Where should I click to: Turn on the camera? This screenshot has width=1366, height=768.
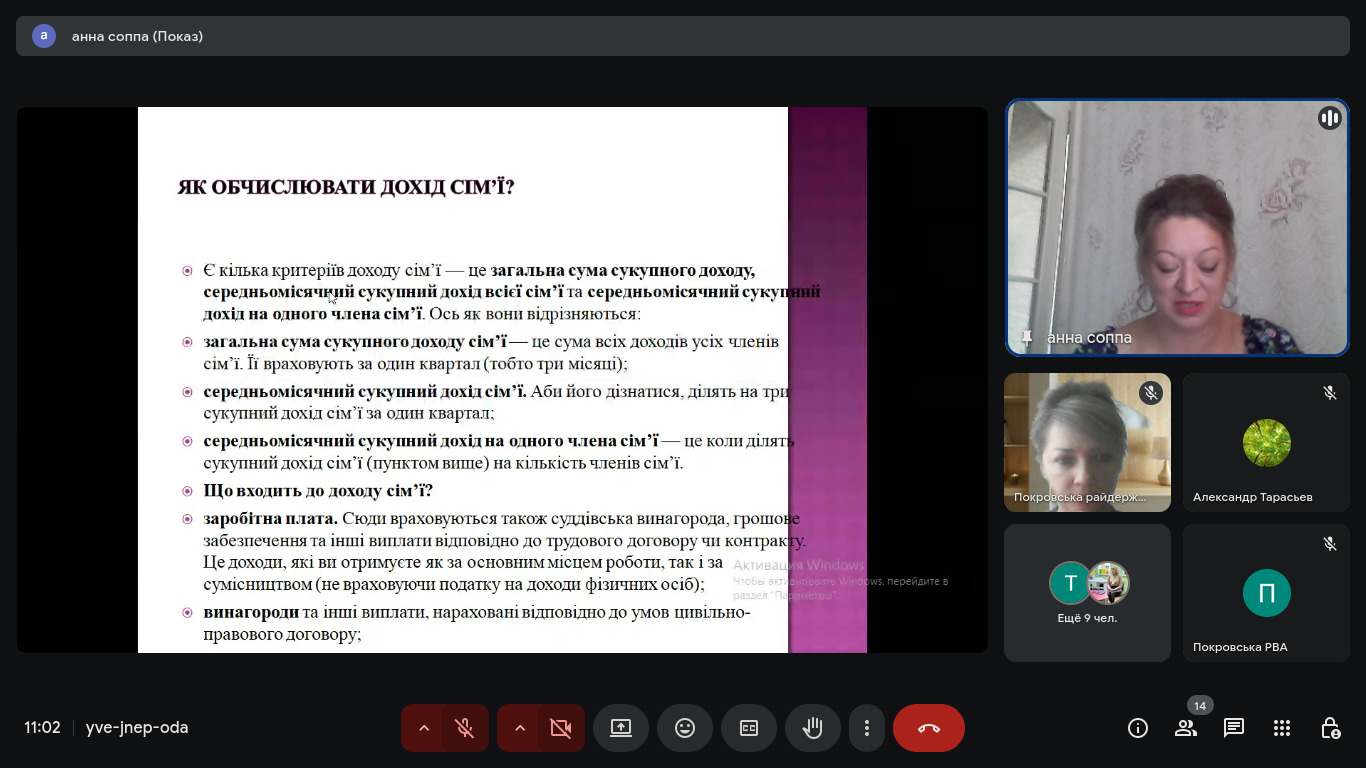pos(560,728)
